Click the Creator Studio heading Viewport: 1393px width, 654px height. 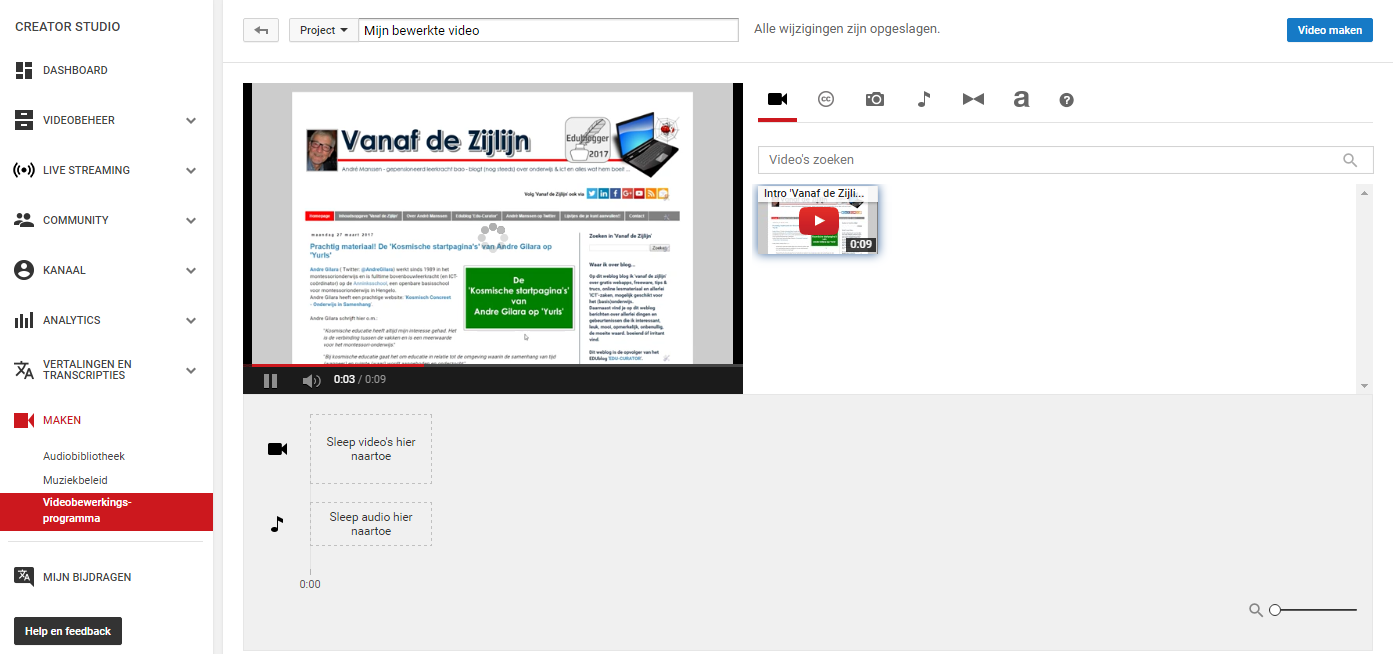point(68,27)
